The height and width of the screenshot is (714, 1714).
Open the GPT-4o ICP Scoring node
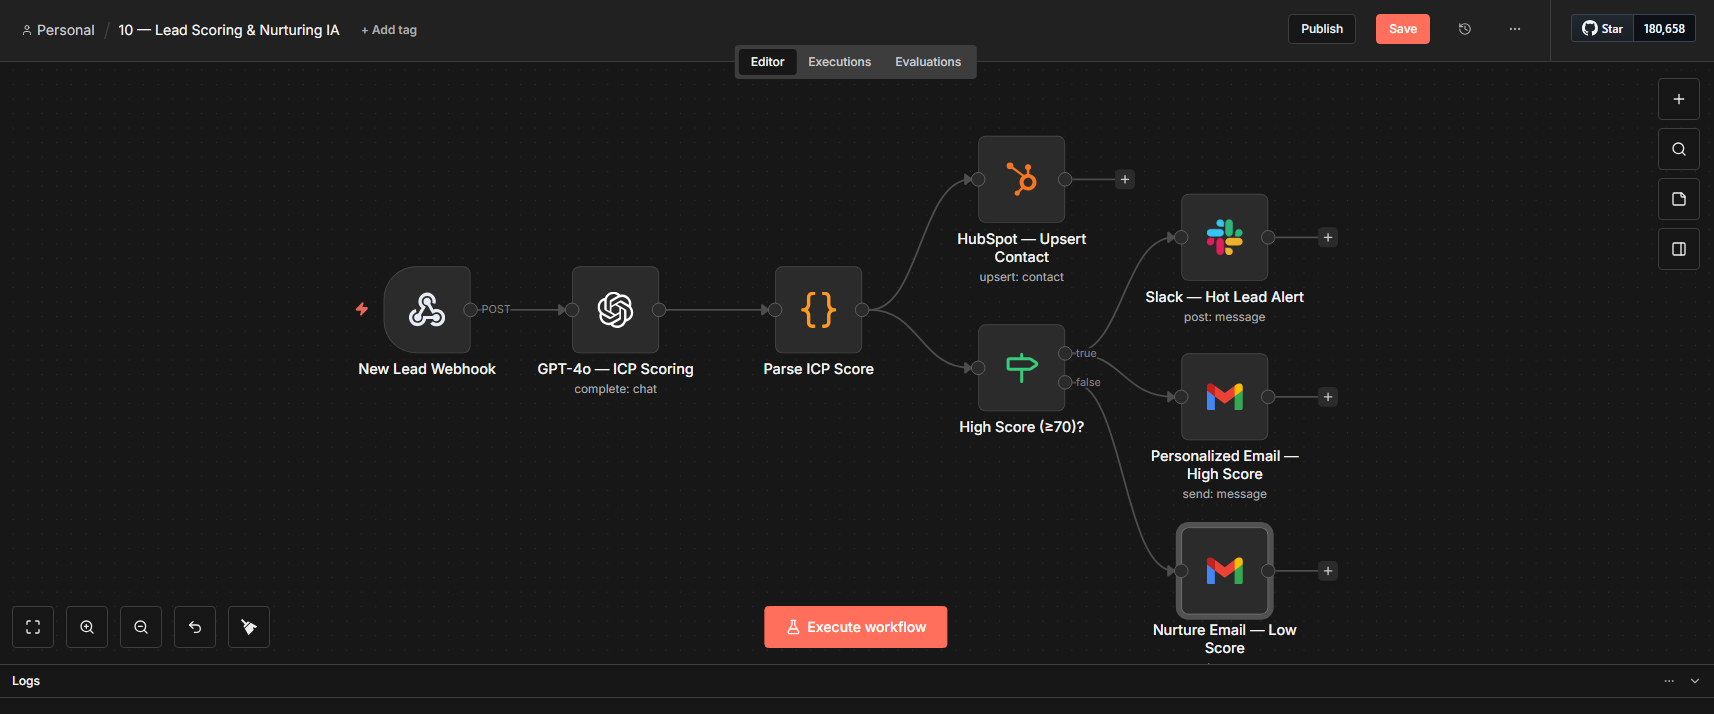(x=615, y=309)
